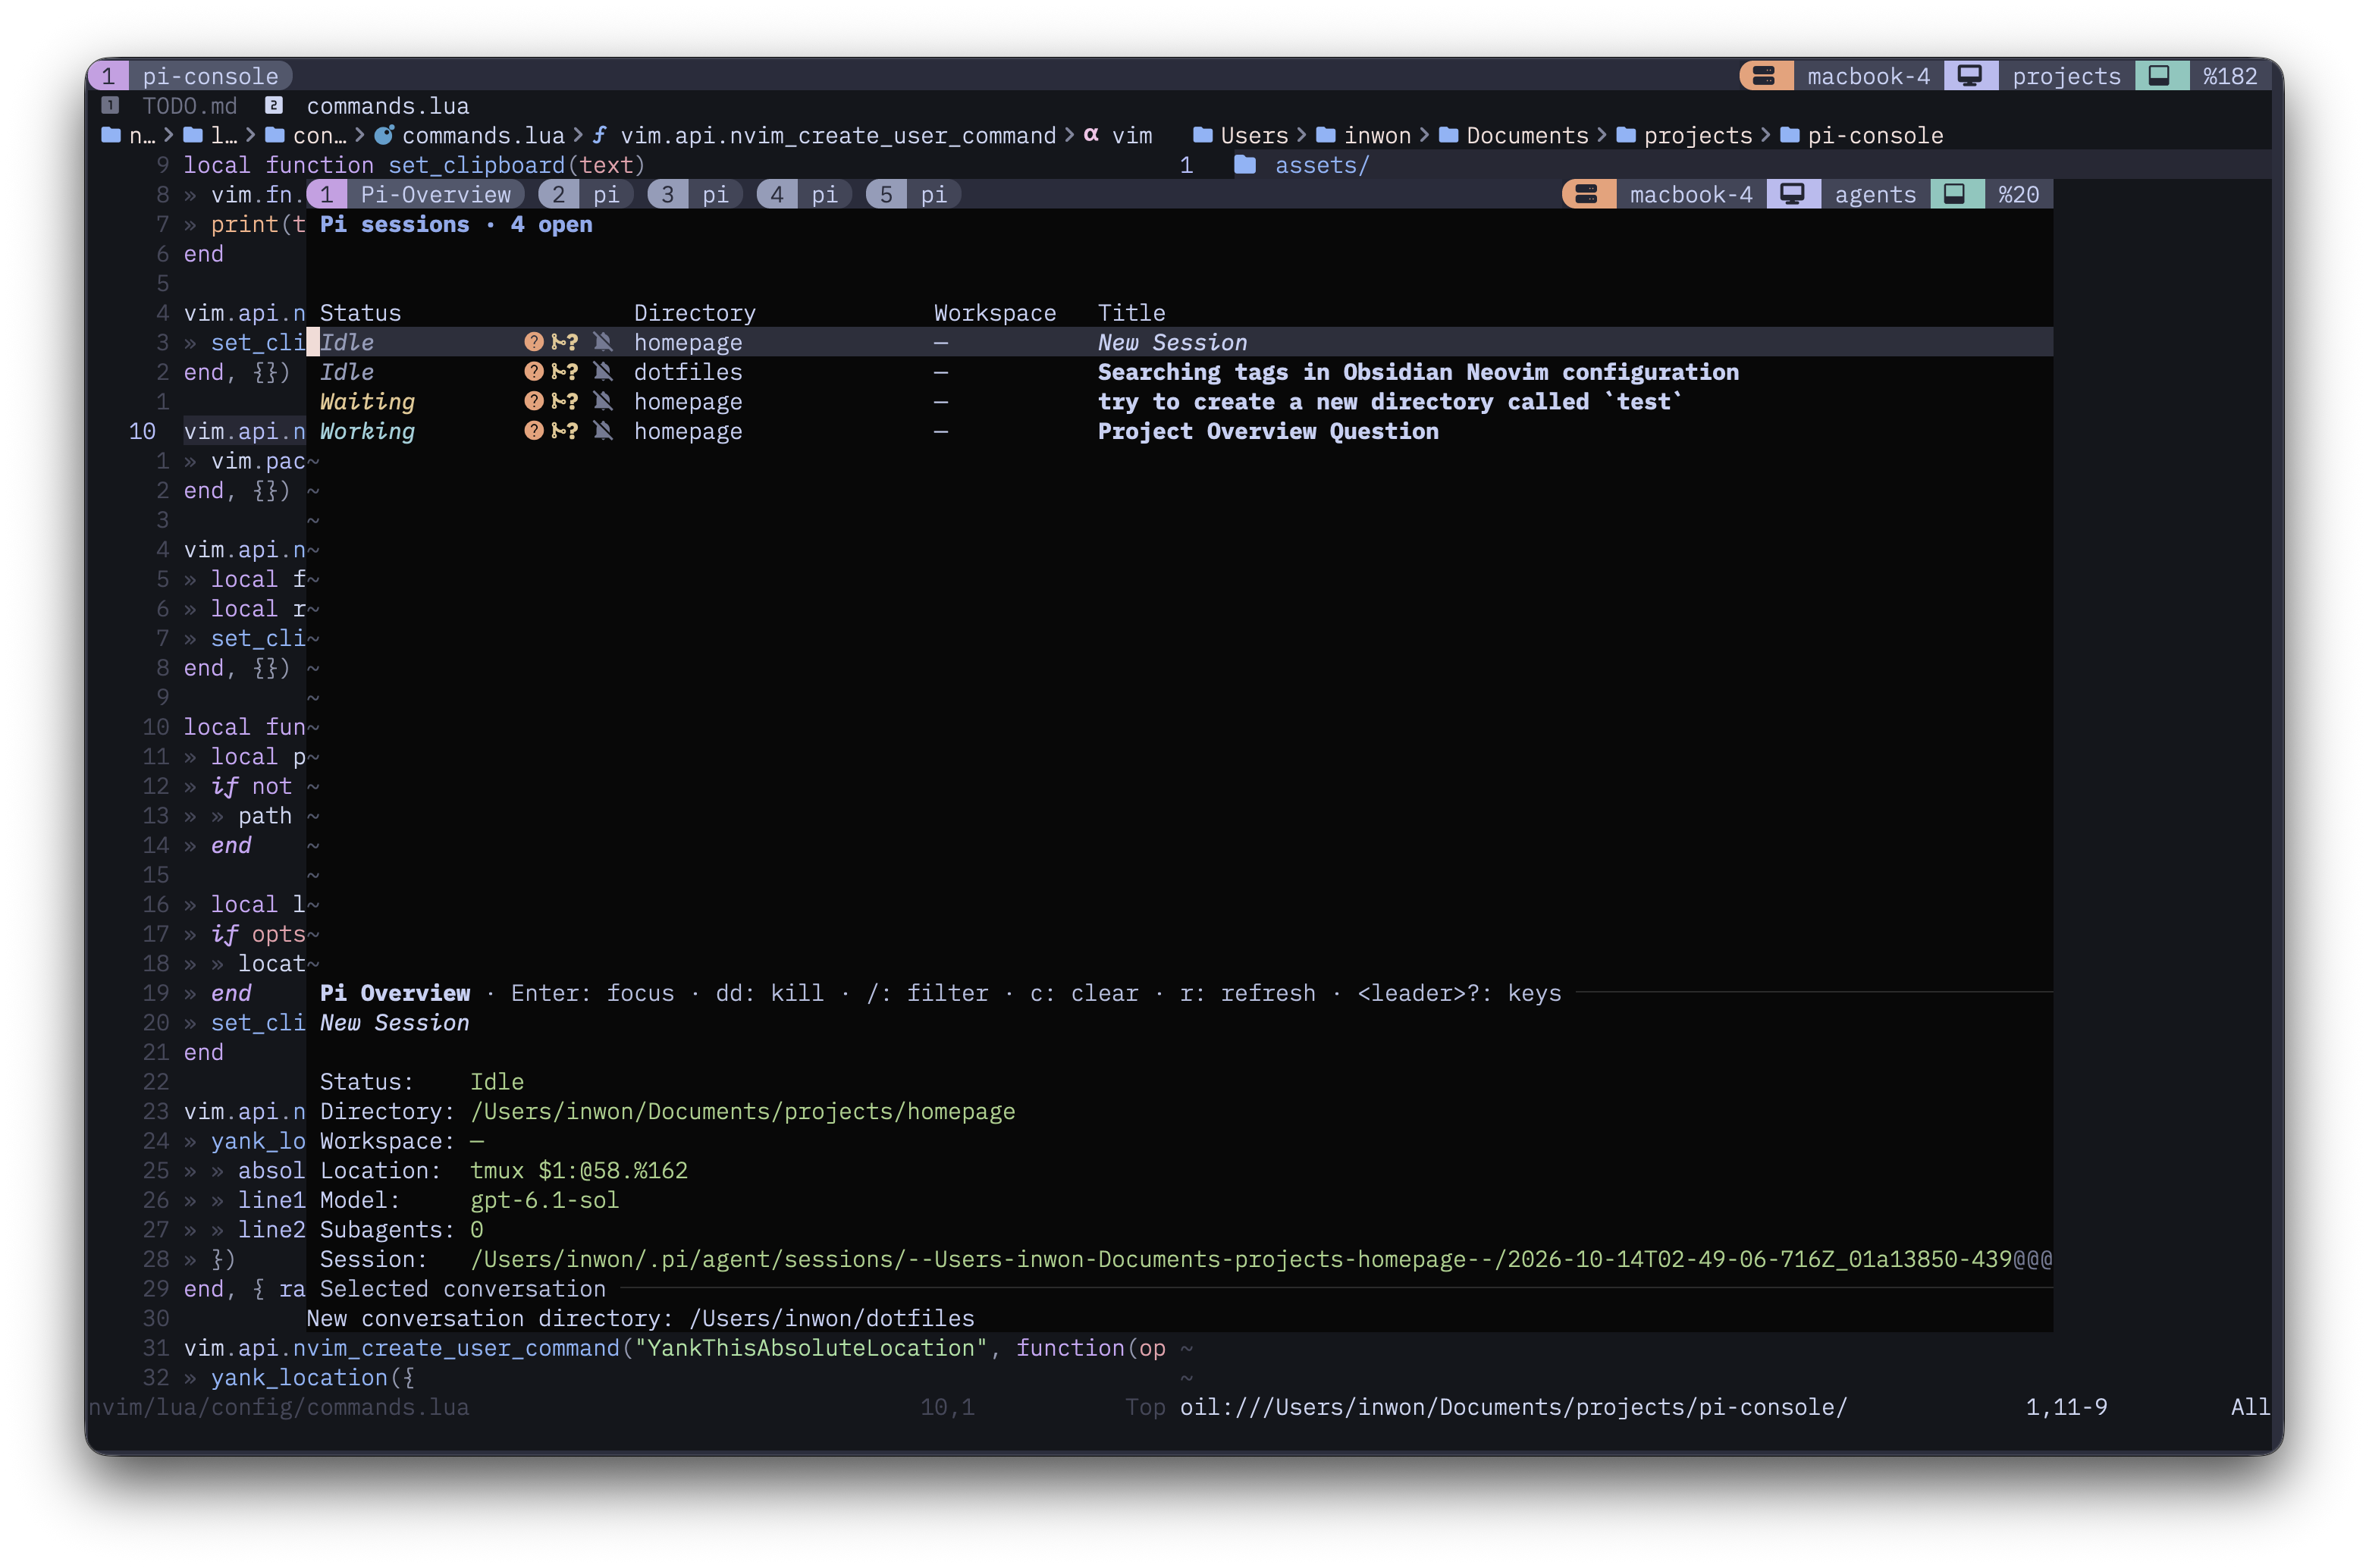The width and height of the screenshot is (2369, 1568).
Task: Open the TODO.md buffer tab
Action: pyautogui.click(x=170, y=105)
